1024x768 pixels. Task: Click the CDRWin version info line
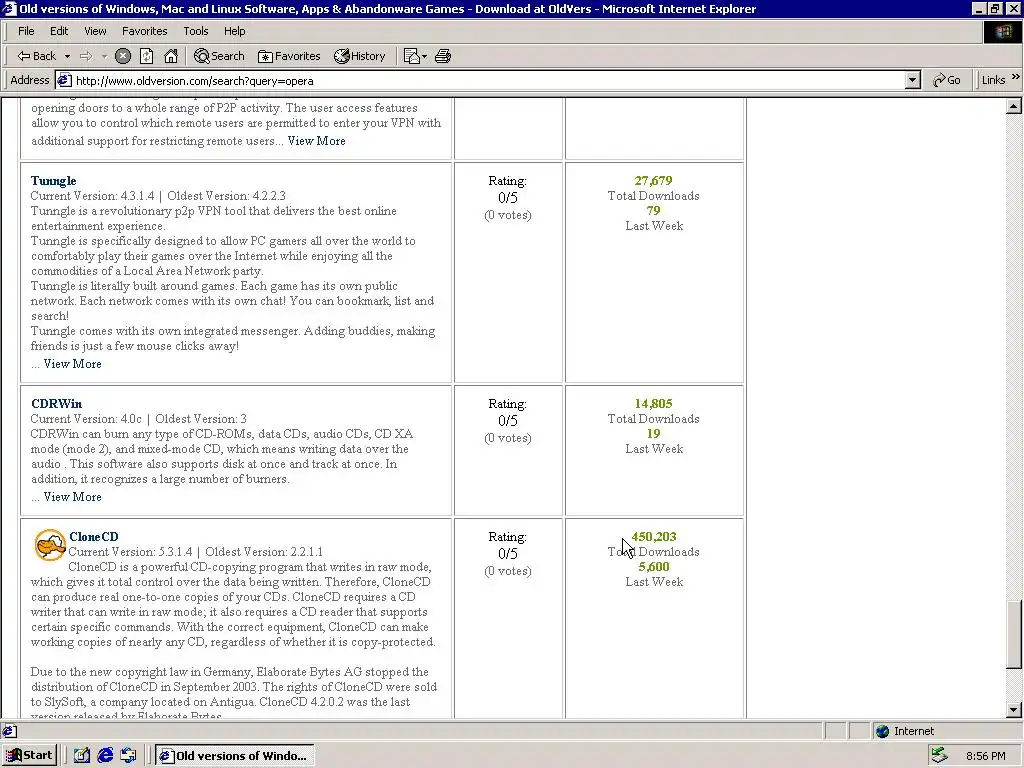138,419
